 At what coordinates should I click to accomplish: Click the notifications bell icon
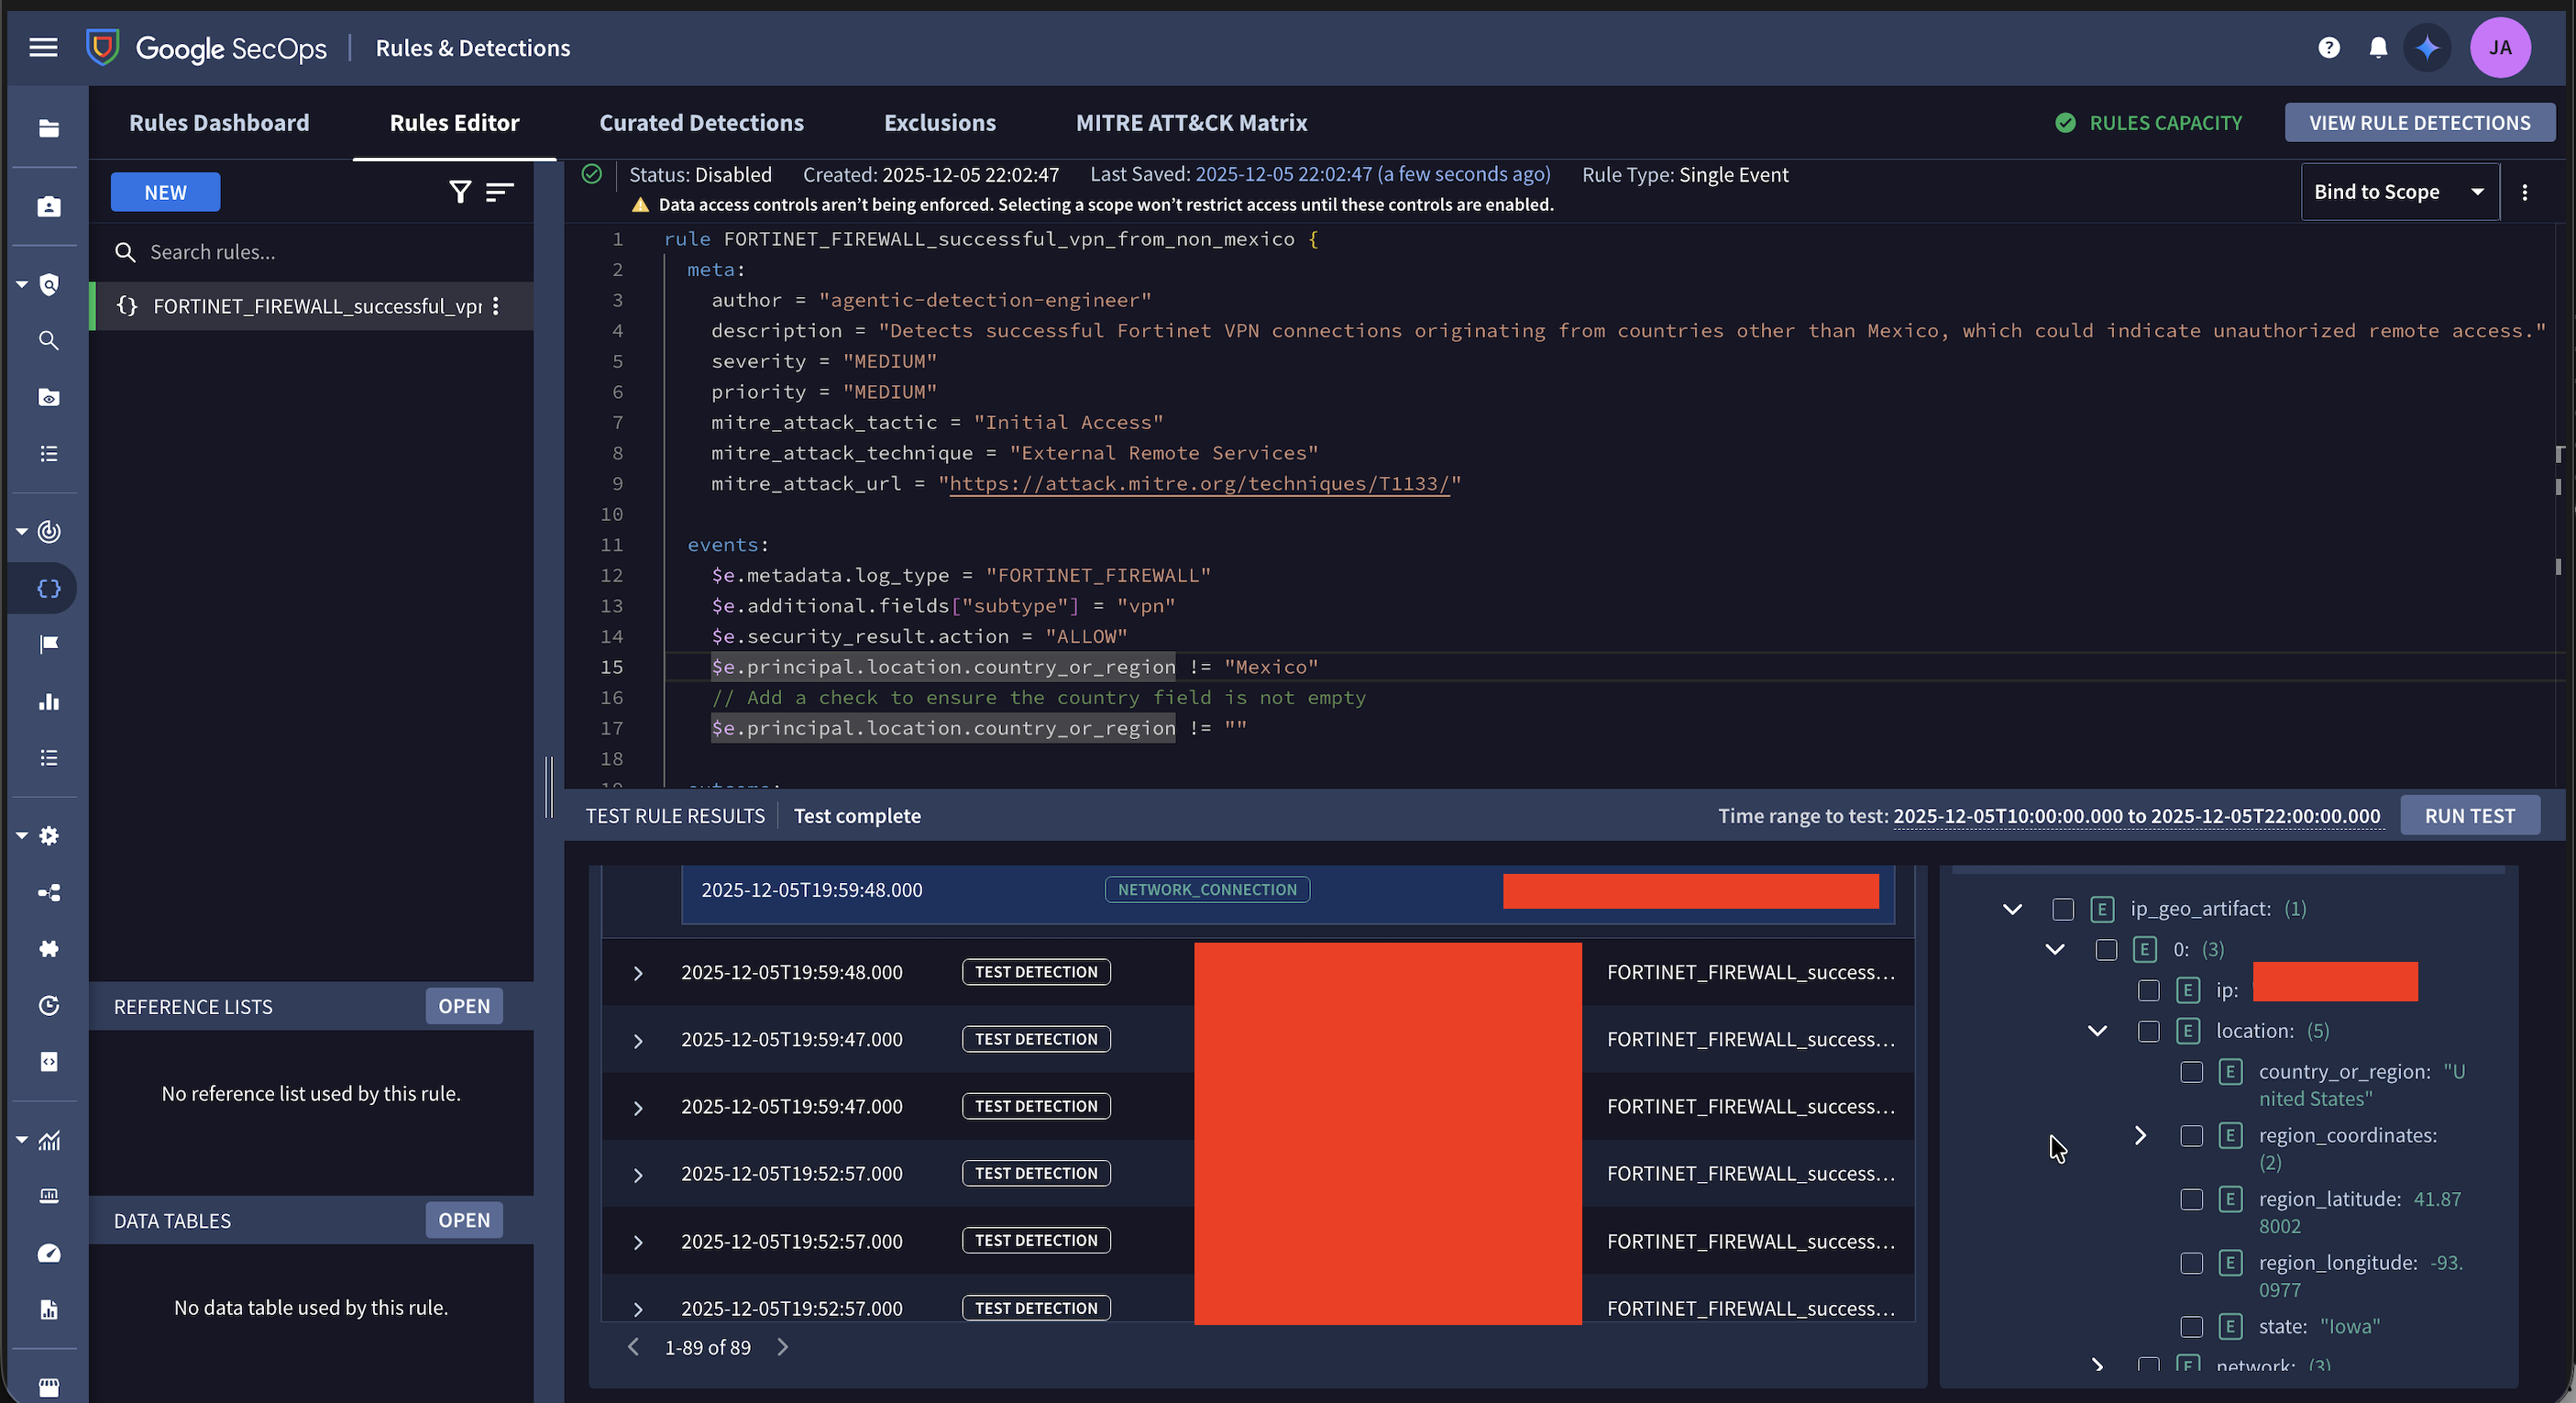pos(2379,47)
